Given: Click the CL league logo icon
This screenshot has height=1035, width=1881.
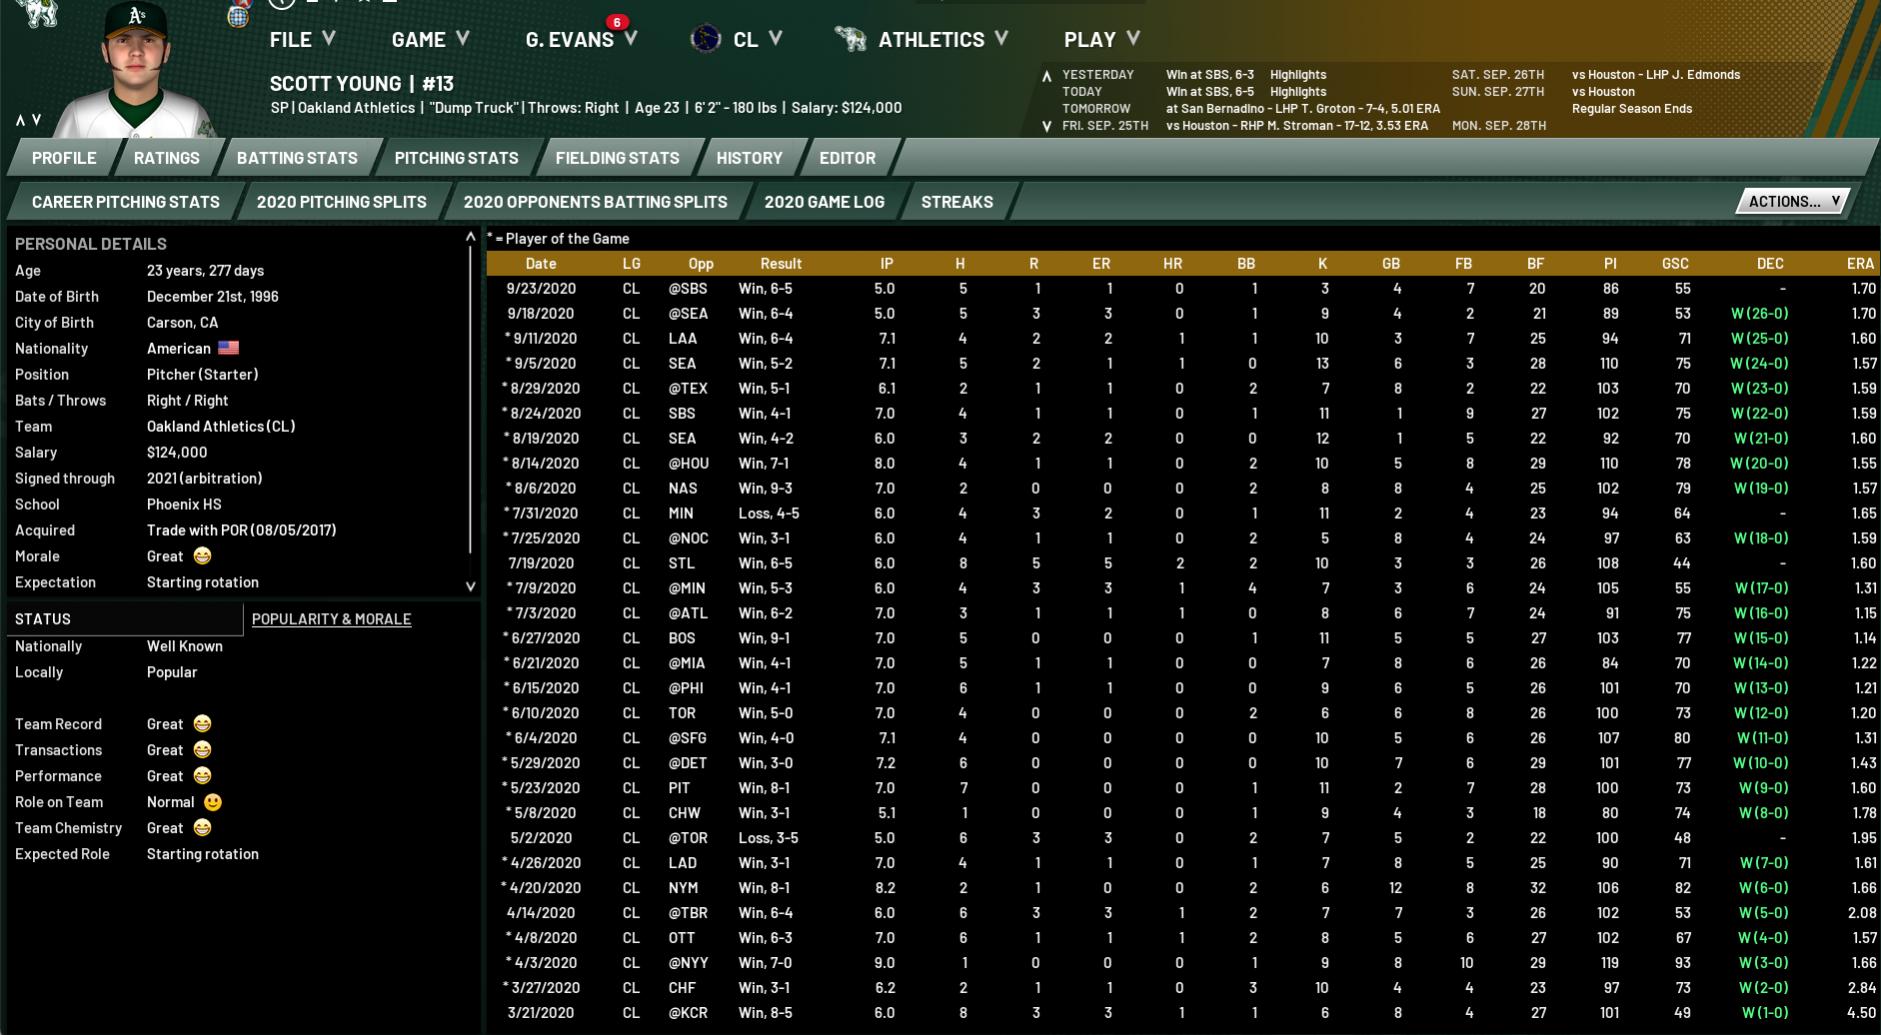Looking at the screenshot, I should tap(705, 39).
